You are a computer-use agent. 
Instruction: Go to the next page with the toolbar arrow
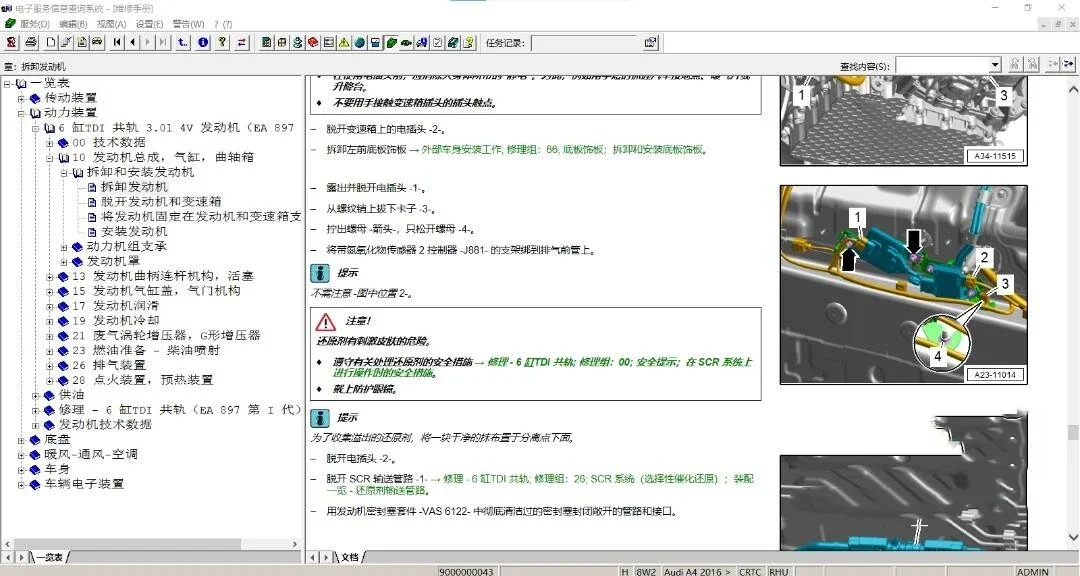(x=147, y=43)
